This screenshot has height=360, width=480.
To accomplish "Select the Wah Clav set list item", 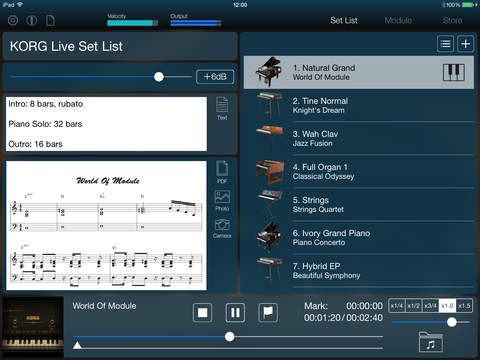I will pos(359,139).
